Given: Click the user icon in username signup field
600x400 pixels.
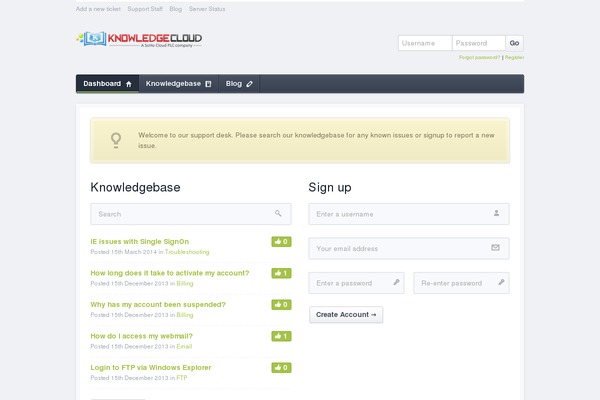Looking at the screenshot, I should (496, 213).
